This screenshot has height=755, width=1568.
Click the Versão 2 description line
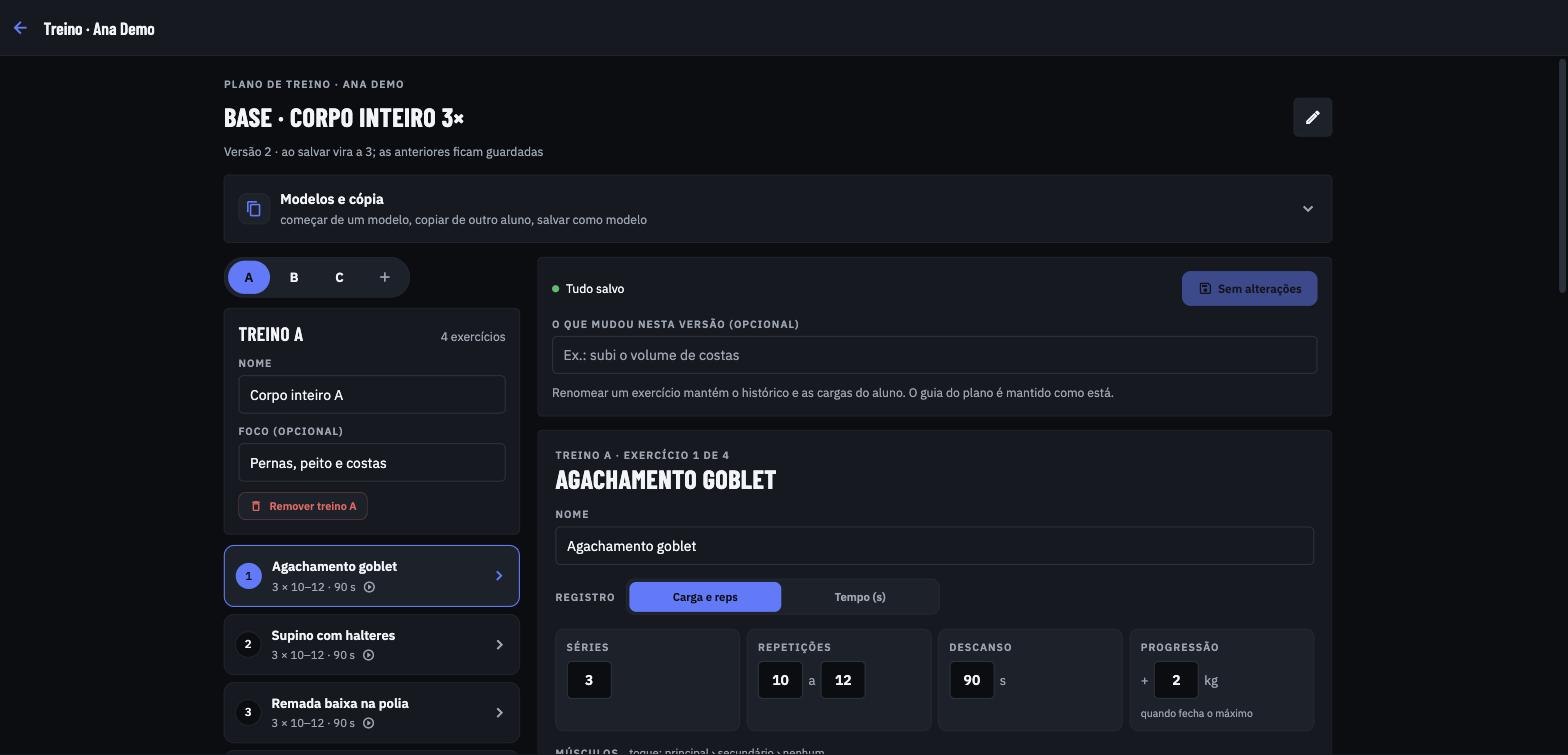click(x=383, y=152)
